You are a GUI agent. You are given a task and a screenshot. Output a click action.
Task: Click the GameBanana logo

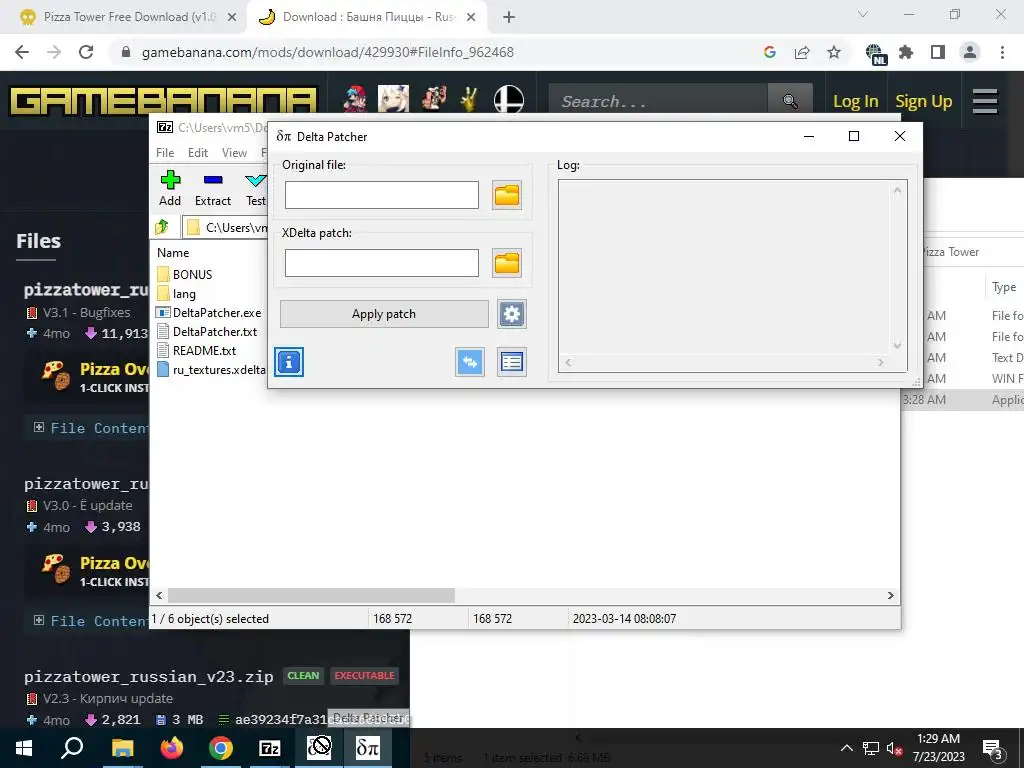point(163,101)
